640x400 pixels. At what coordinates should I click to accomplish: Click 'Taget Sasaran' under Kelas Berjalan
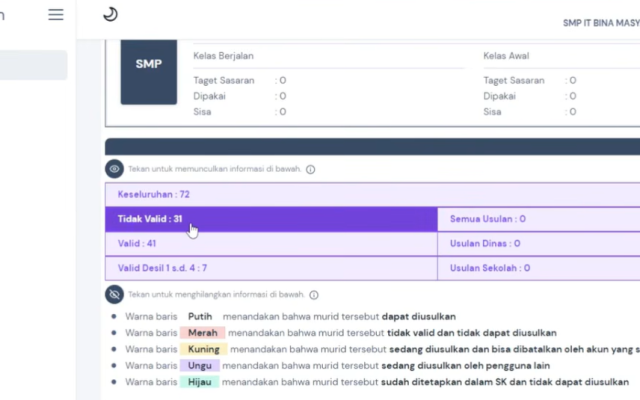(224, 80)
